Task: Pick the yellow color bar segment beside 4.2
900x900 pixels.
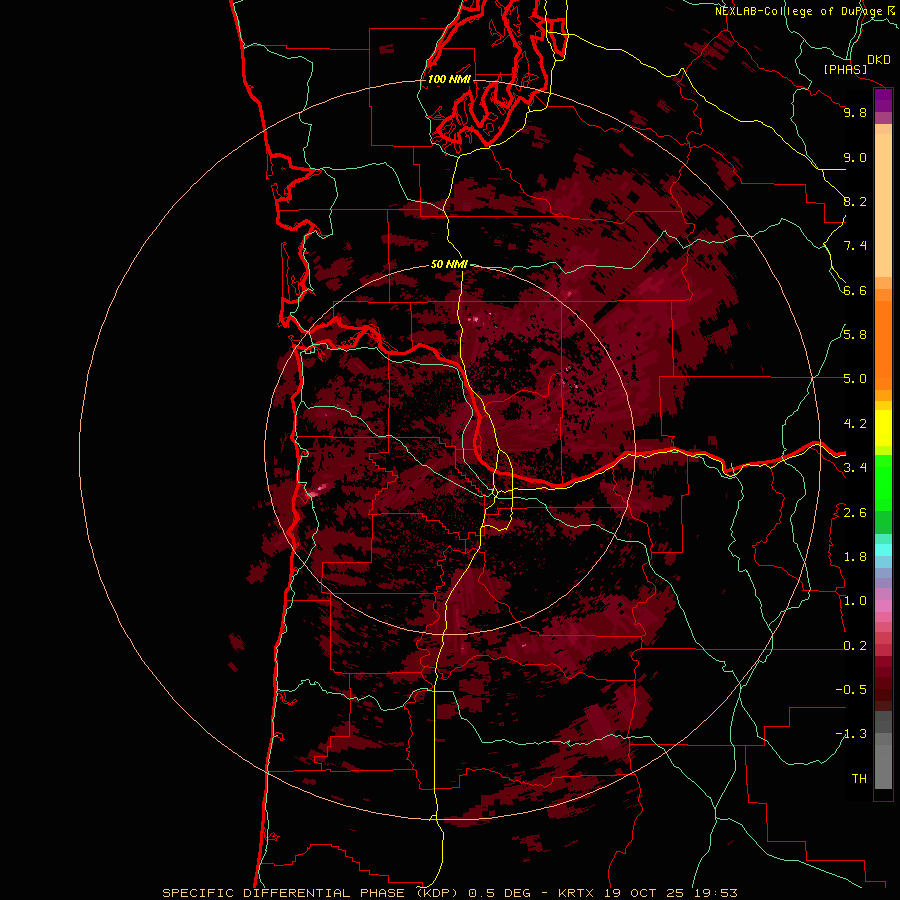Action: click(883, 428)
